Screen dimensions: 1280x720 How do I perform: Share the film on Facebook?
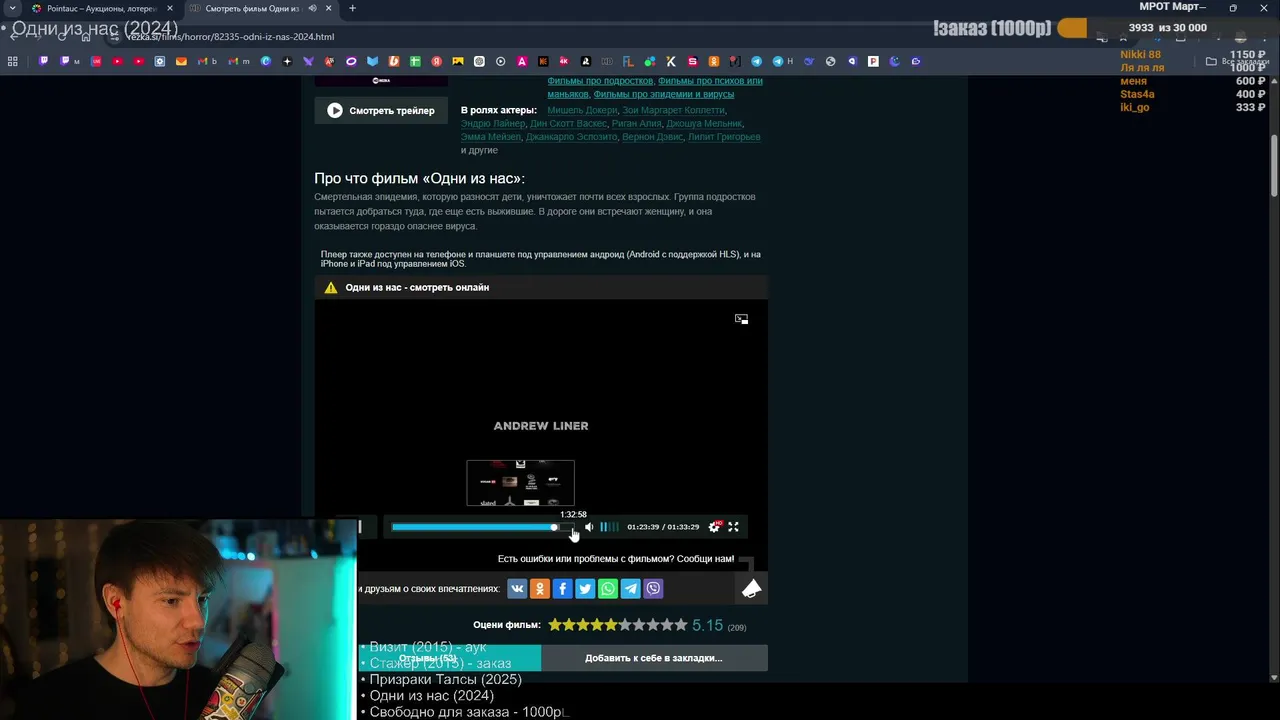(x=562, y=589)
